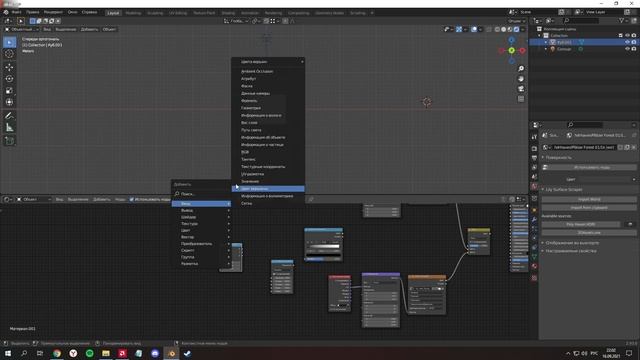Select the Rotate tool

point(9,79)
